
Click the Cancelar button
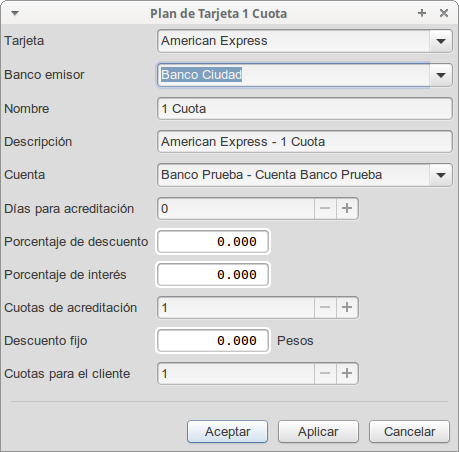point(409,432)
